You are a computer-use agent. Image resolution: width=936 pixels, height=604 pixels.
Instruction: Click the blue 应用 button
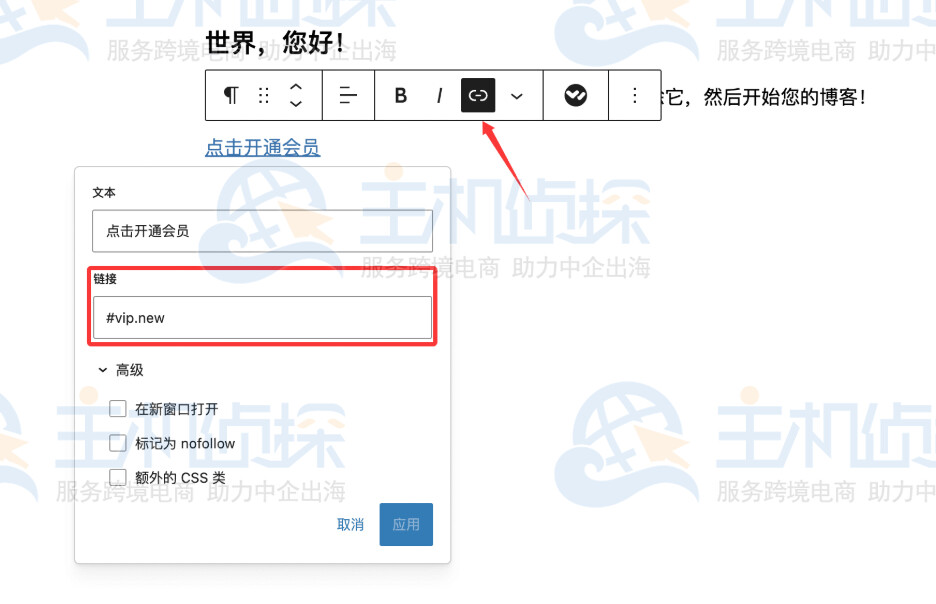(405, 524)
